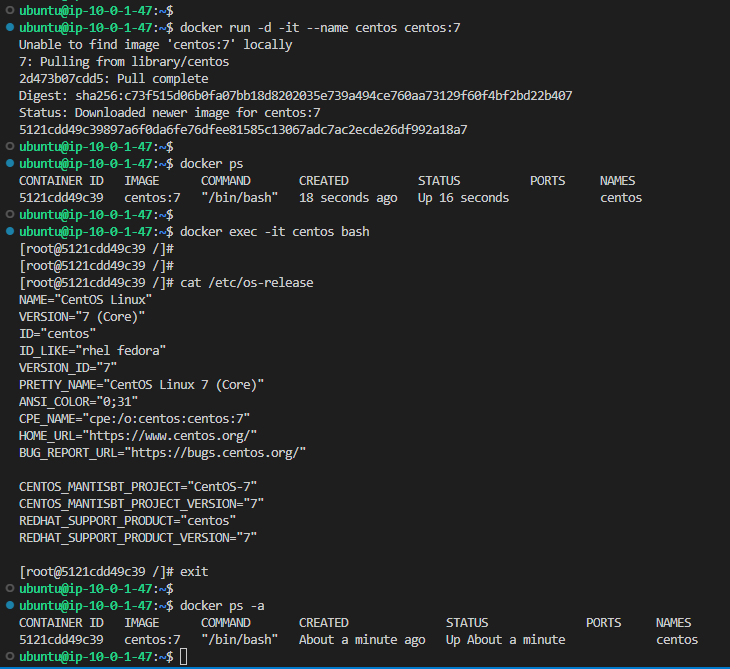The width and height of the screenshot is (730, 669).
Task: Click the VERSION_ID="7" line
Action: coord(68,368)
